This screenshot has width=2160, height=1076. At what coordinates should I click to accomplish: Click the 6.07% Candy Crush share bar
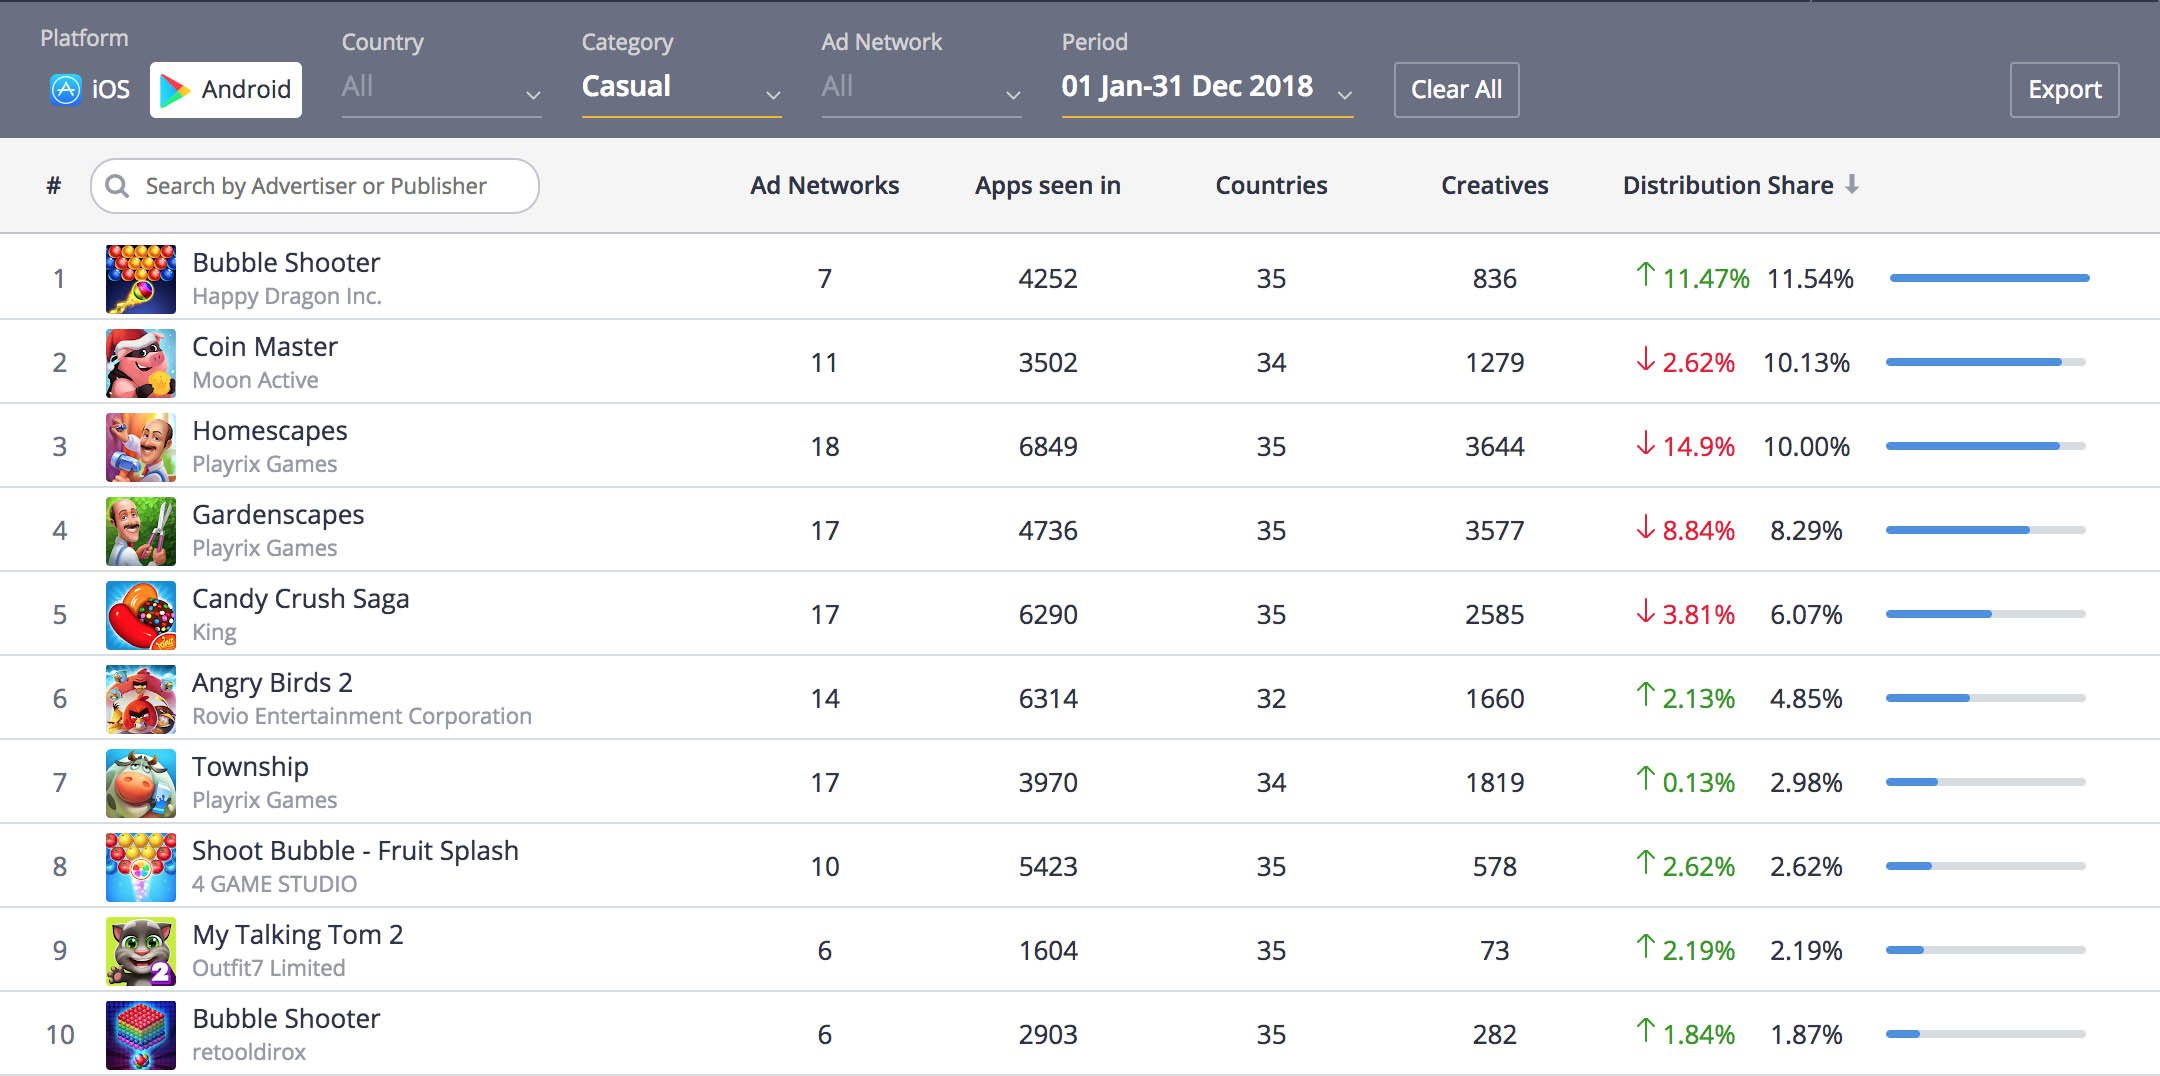(1986, 614)
